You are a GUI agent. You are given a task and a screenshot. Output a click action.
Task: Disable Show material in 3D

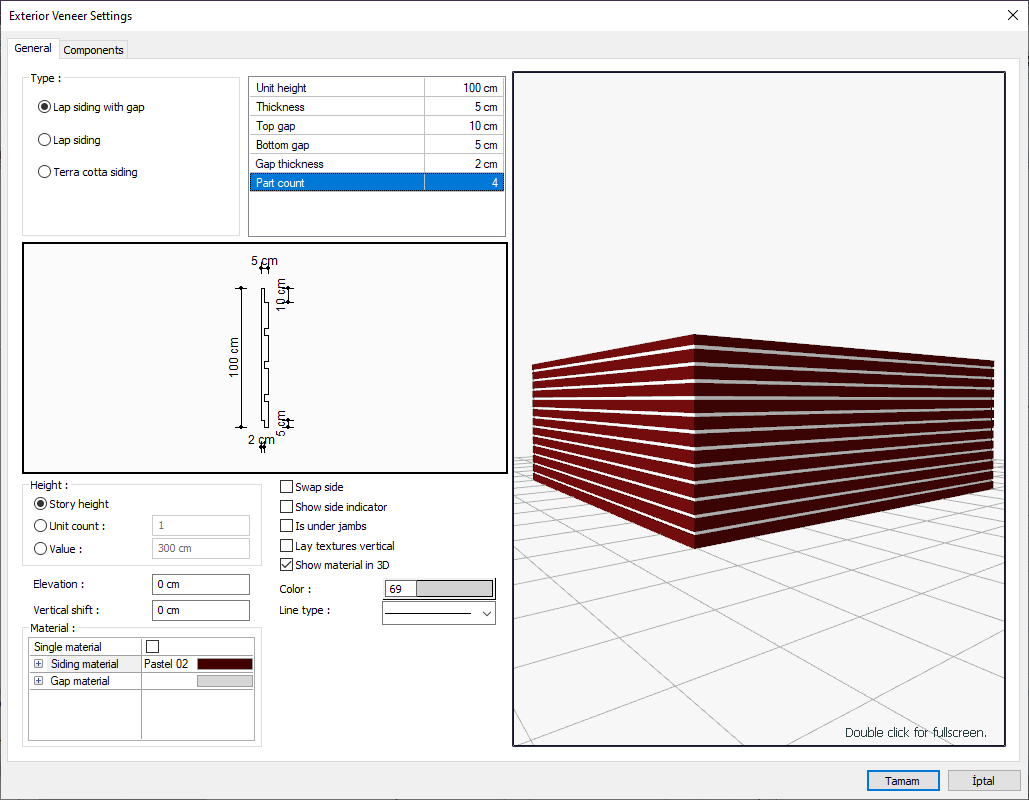(287, 565)
